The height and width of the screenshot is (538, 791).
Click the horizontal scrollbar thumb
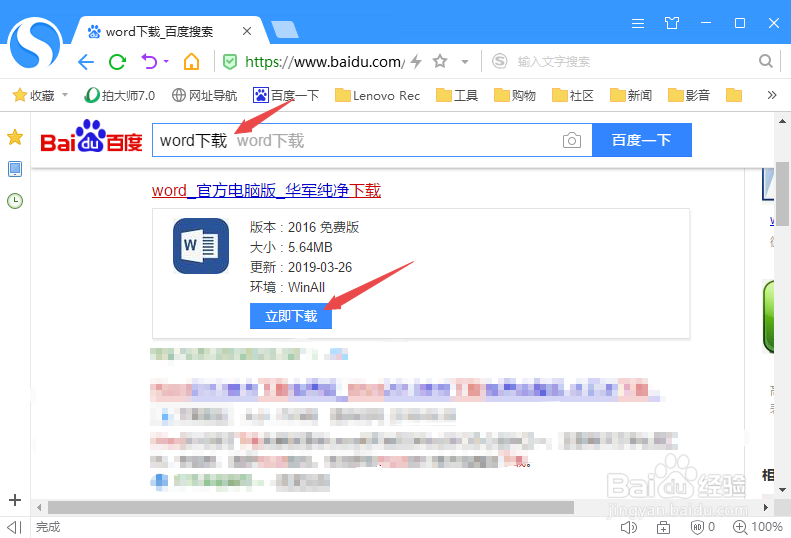(311, 507)
